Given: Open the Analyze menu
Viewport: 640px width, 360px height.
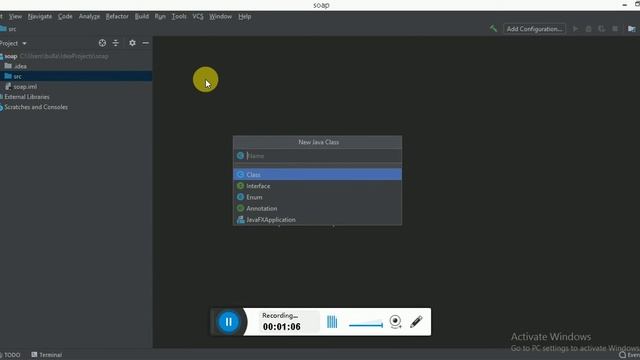Looking at the screenshot, I should click(x=89, y=17).
